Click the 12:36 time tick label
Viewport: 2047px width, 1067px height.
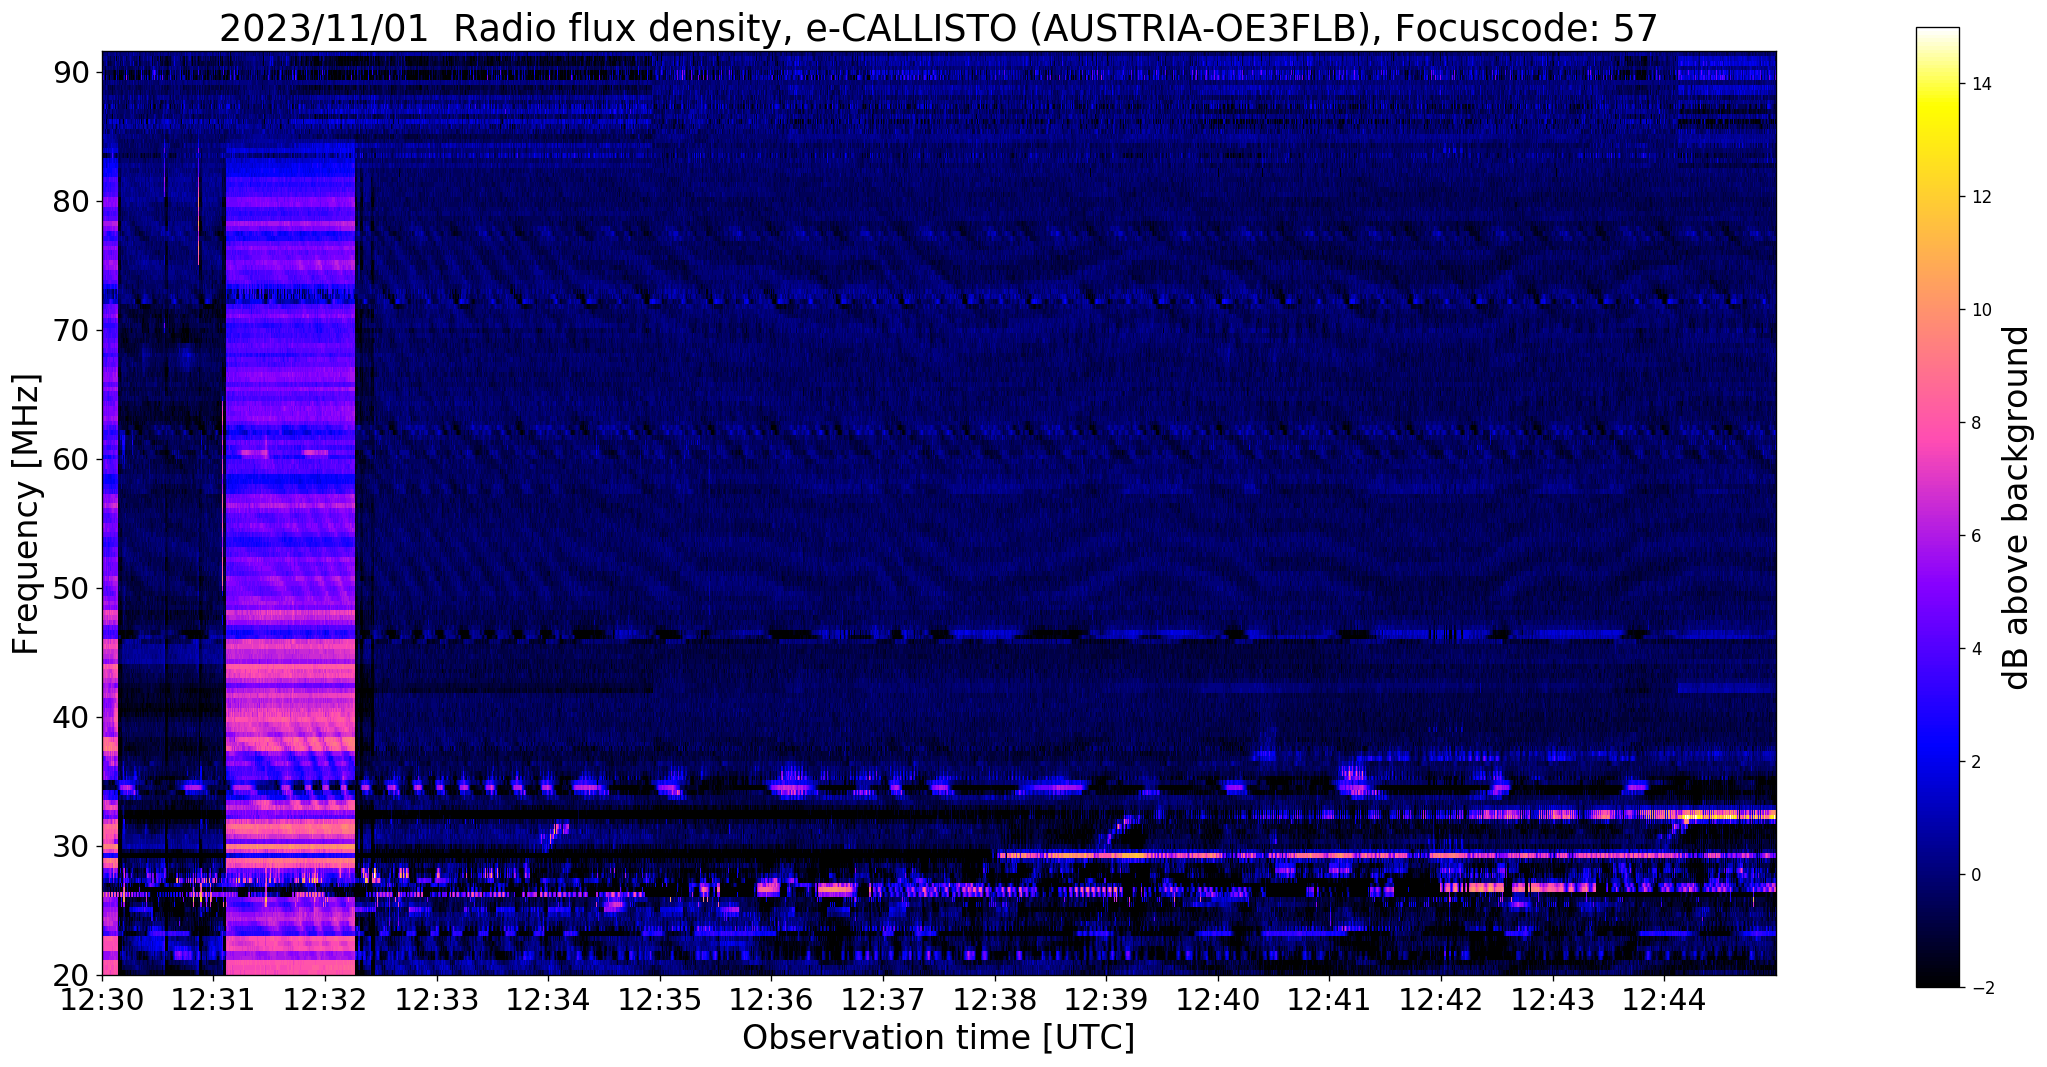[772, 999]
